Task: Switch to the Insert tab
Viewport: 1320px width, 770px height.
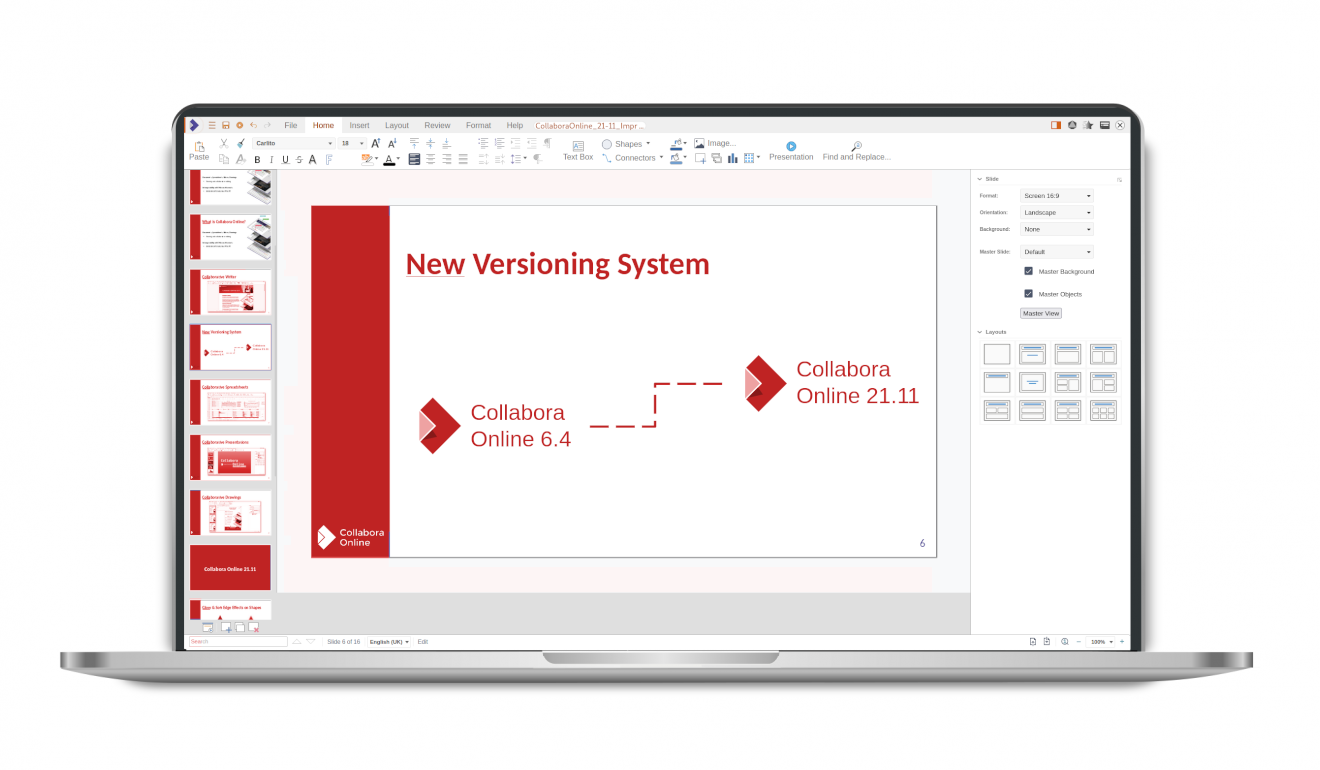Action: [x=359, y=126]
